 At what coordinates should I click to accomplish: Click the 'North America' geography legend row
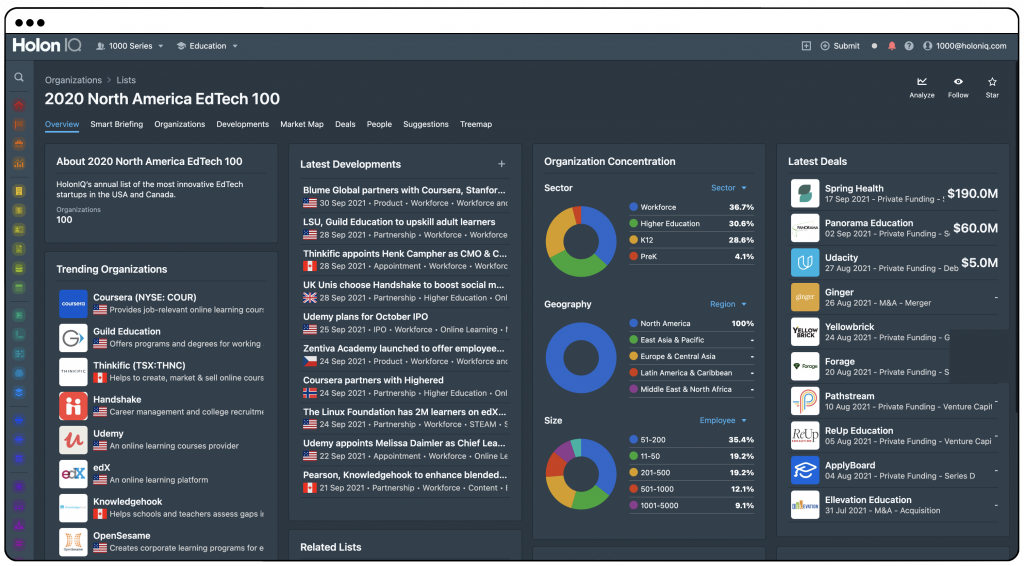[x=692, y=323]
